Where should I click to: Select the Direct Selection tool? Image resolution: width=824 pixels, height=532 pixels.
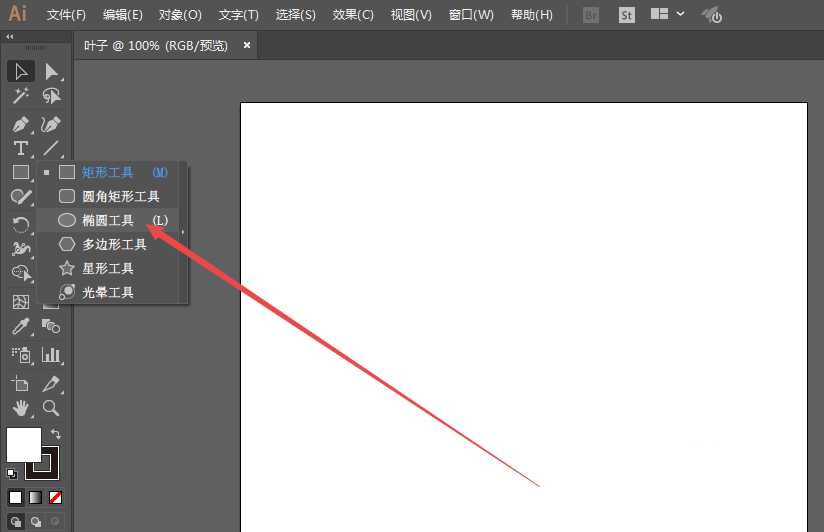[51, 71]
